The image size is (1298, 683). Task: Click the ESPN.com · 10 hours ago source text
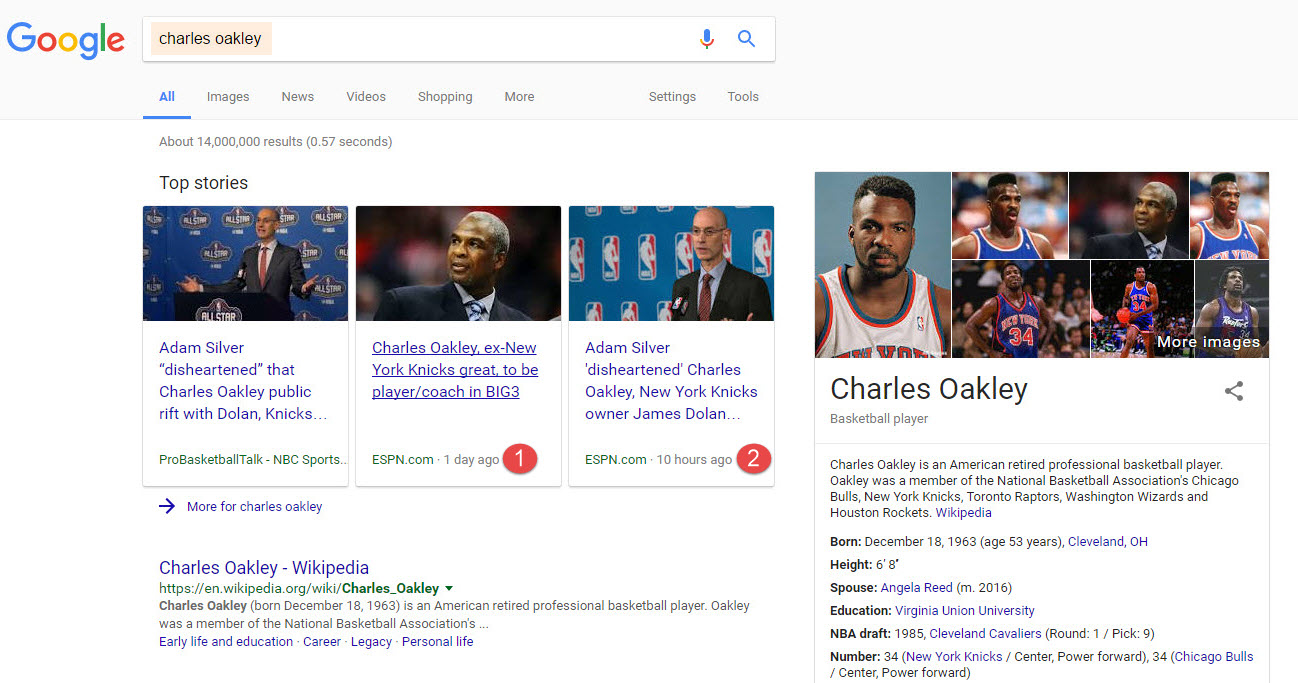pos(659,460)
